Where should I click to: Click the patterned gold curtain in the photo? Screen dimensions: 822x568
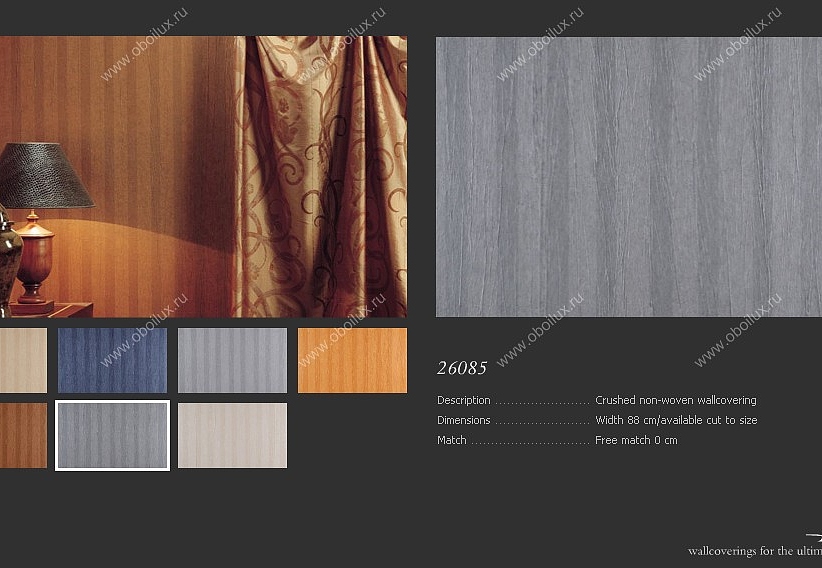click(321, 177)
